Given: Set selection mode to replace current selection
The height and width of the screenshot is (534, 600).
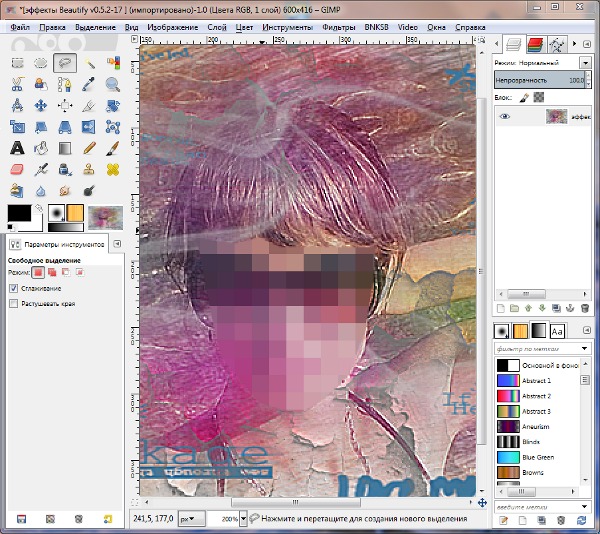Looking at the screenshot, I should click(38, 272).
